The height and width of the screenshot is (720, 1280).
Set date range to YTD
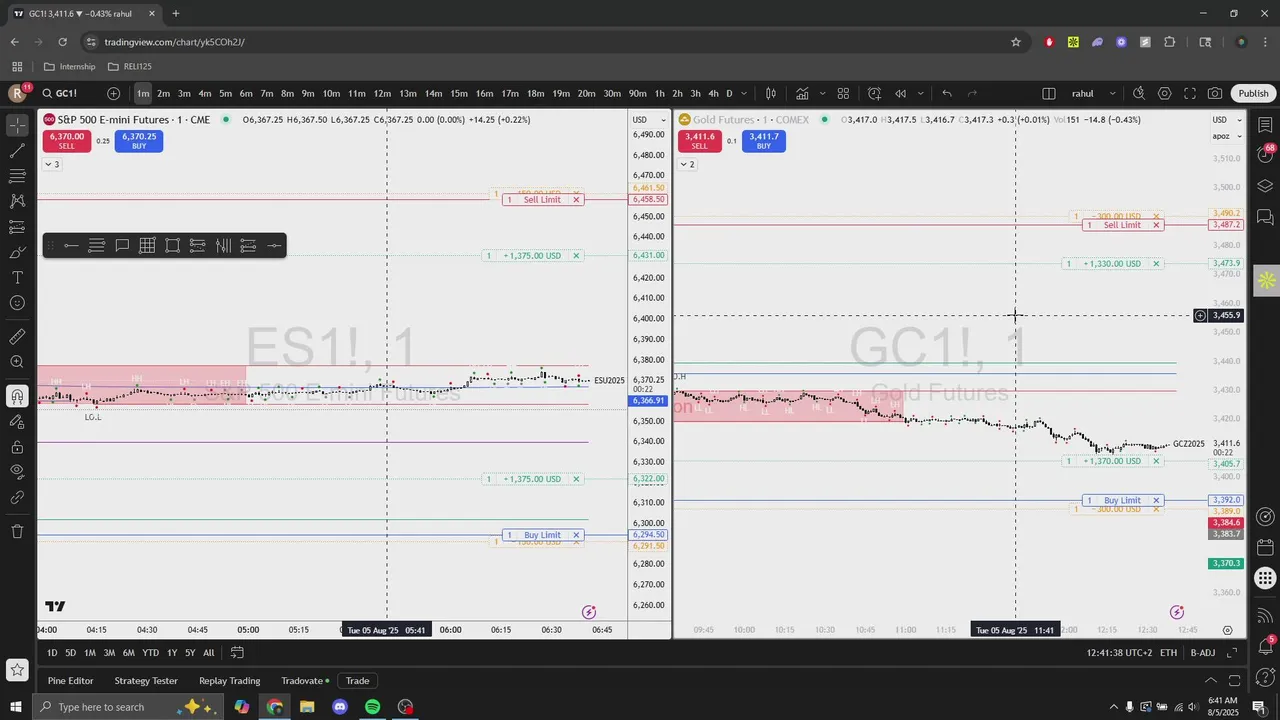pyautogui.click(x=150, y=653)
